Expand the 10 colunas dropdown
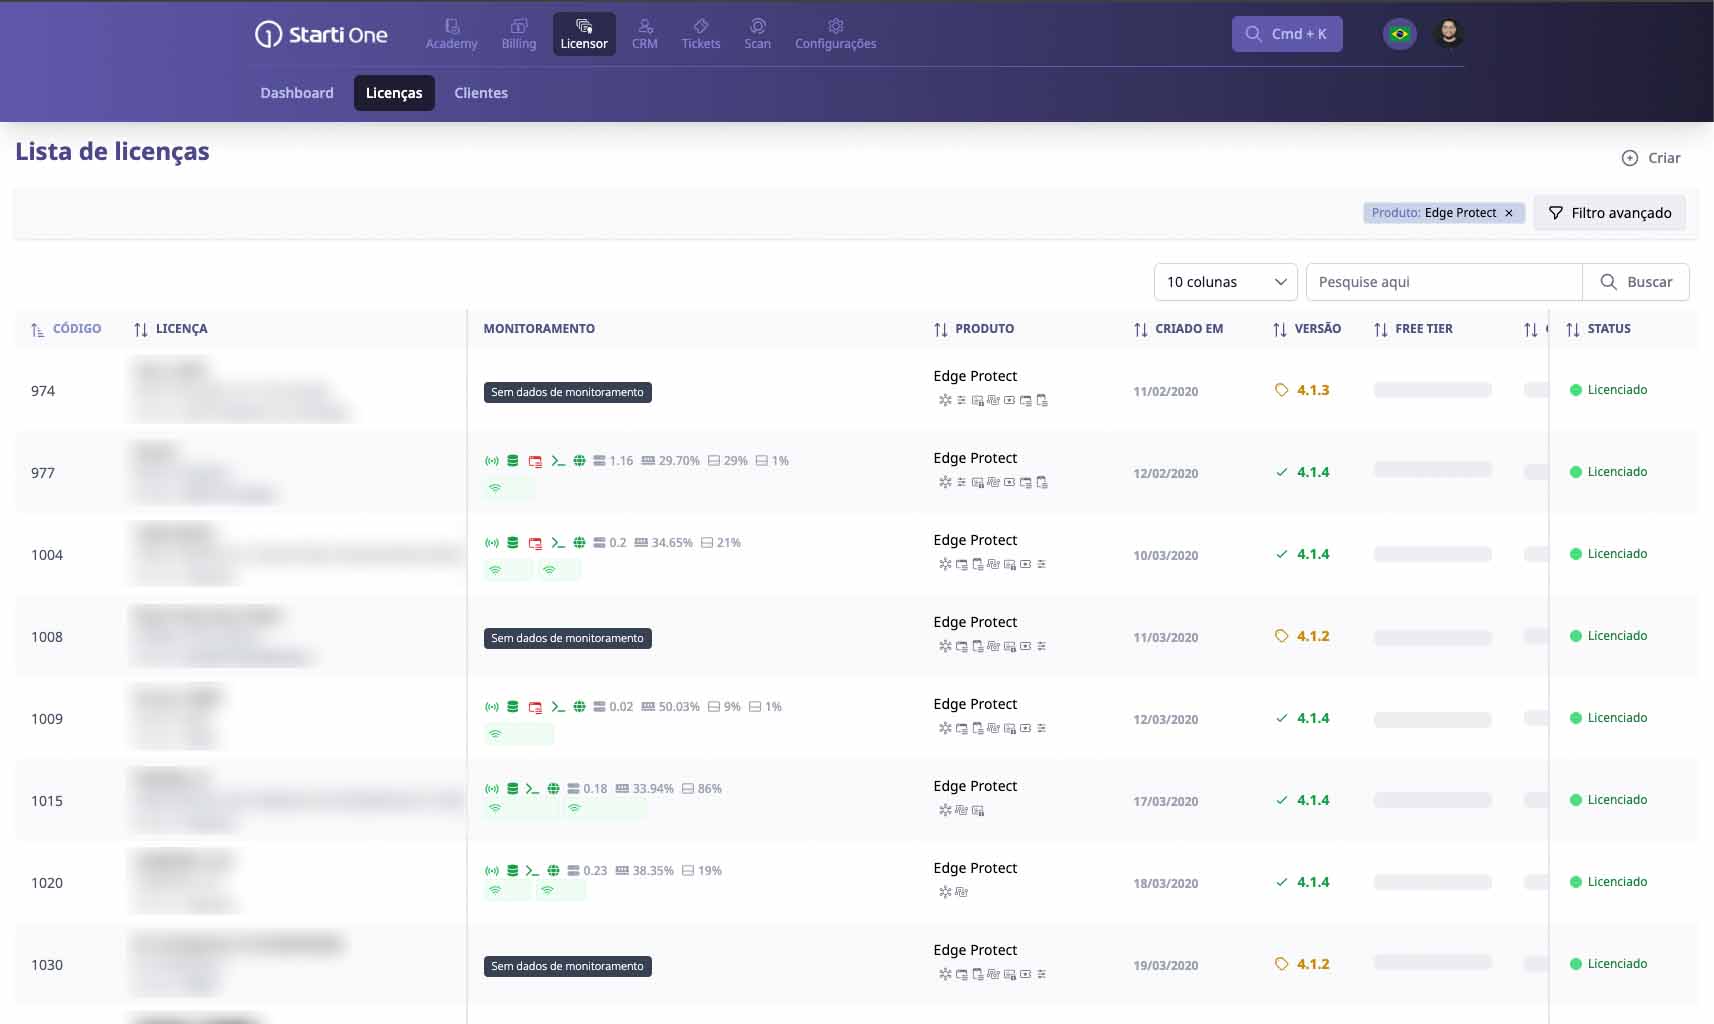This screenshot has width=1714, height=1024. (1225, 282)
